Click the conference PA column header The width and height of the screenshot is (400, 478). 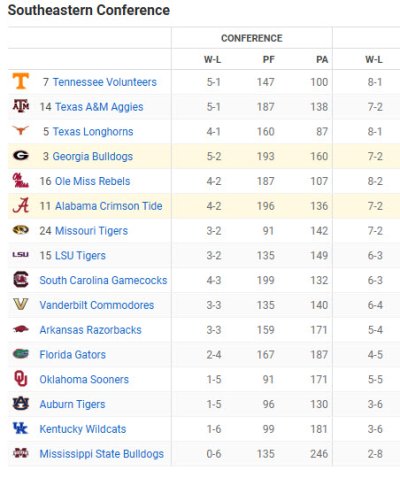point(322,60)
